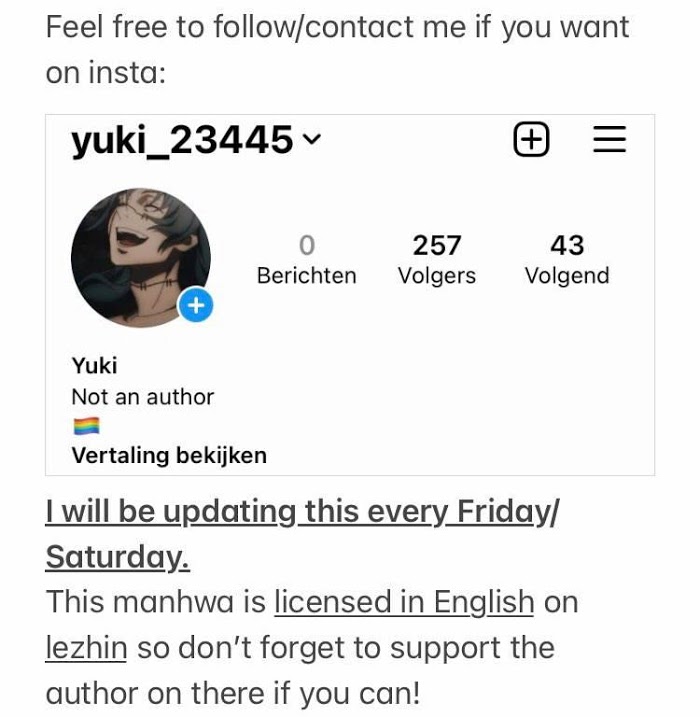700x717 pixels.
Task: Follow the 'licensed in English' underlined link
Action: point(404,602)
